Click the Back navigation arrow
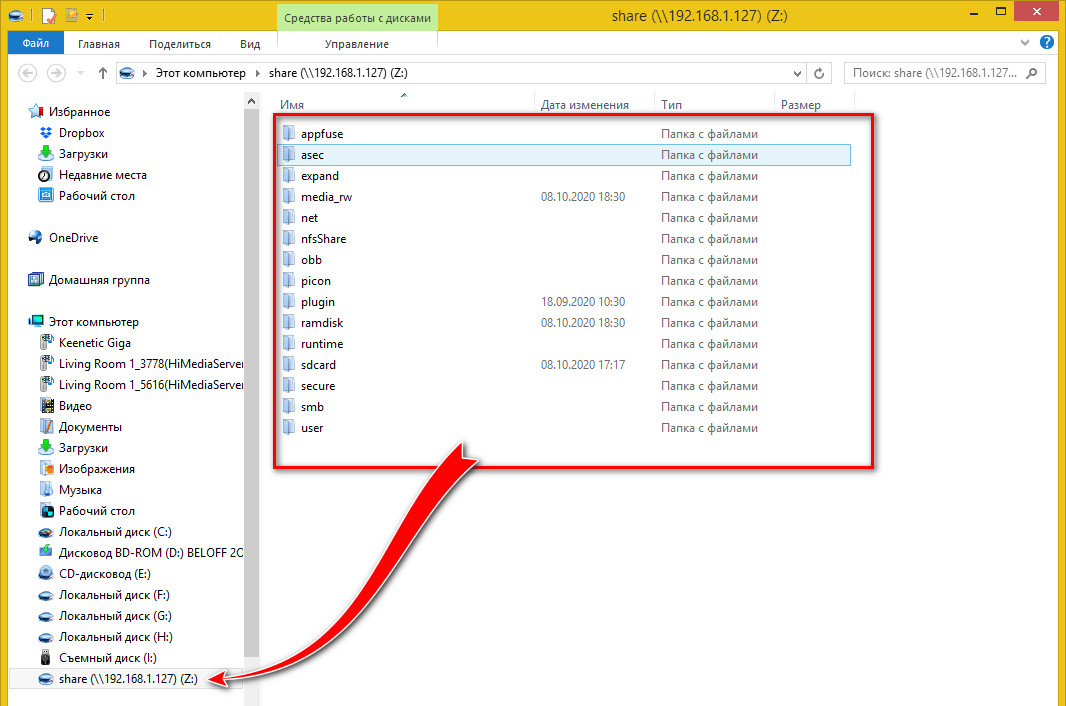1066x706 pixels. 28,73
